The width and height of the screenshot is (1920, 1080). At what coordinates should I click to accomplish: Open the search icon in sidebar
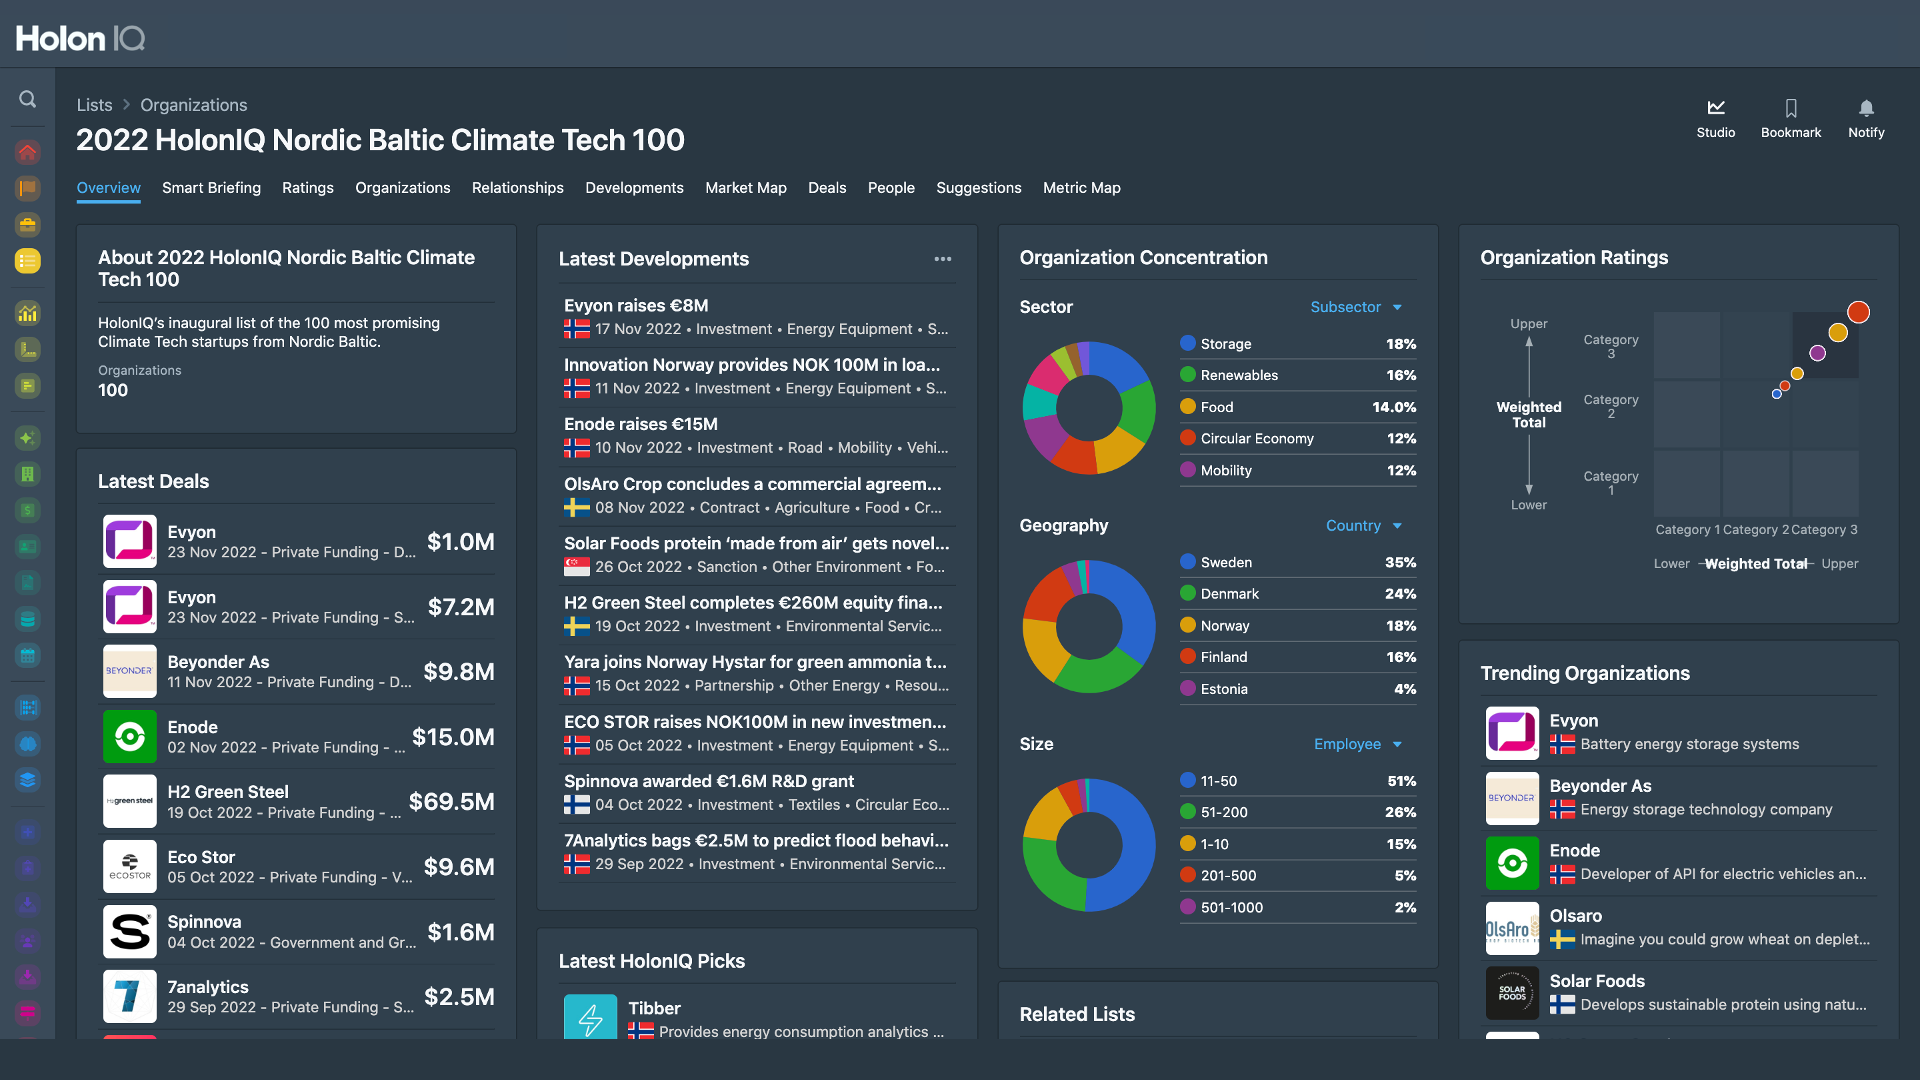click(x=28, y=99)
